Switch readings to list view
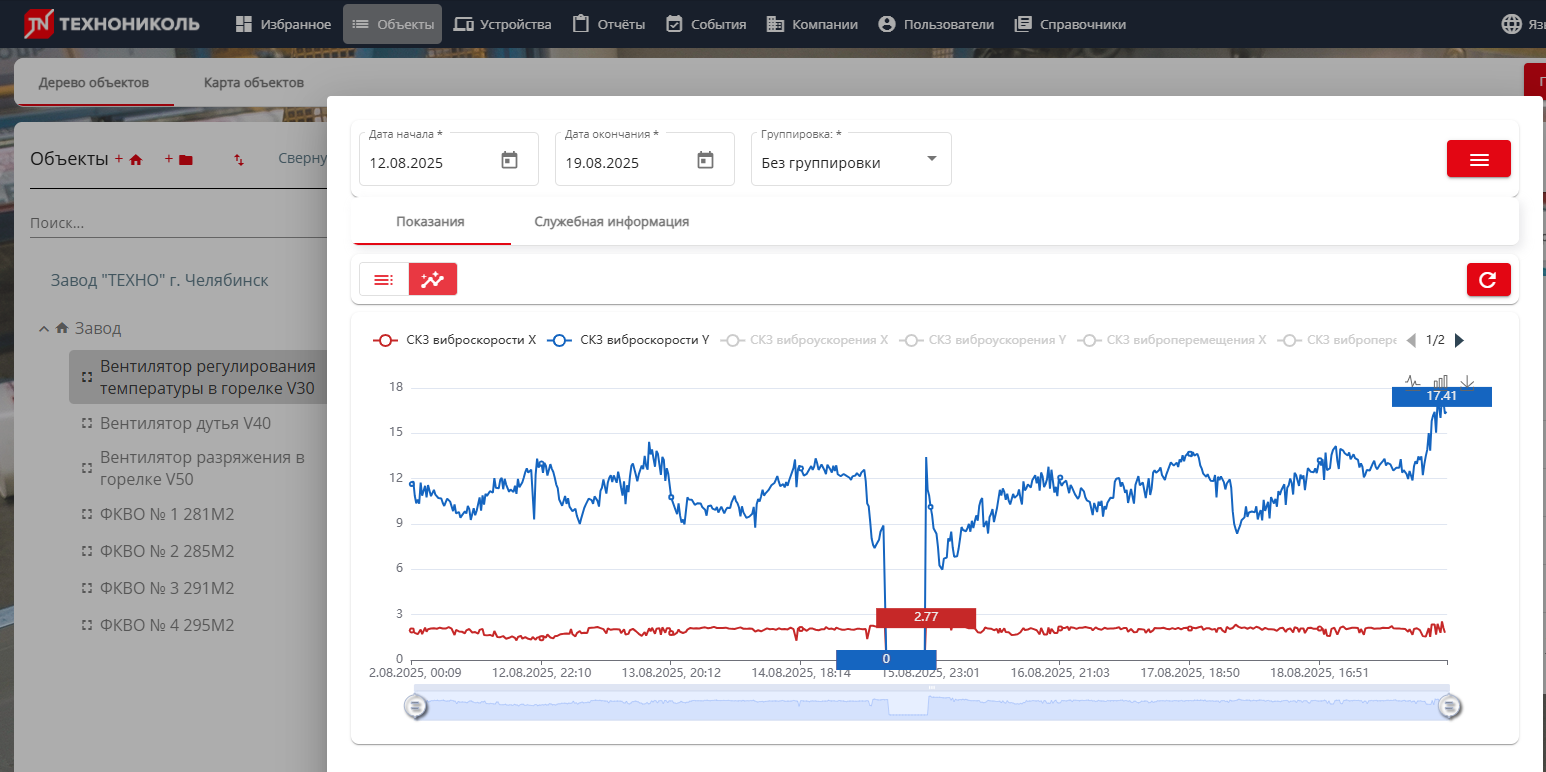 coord(384,280)
